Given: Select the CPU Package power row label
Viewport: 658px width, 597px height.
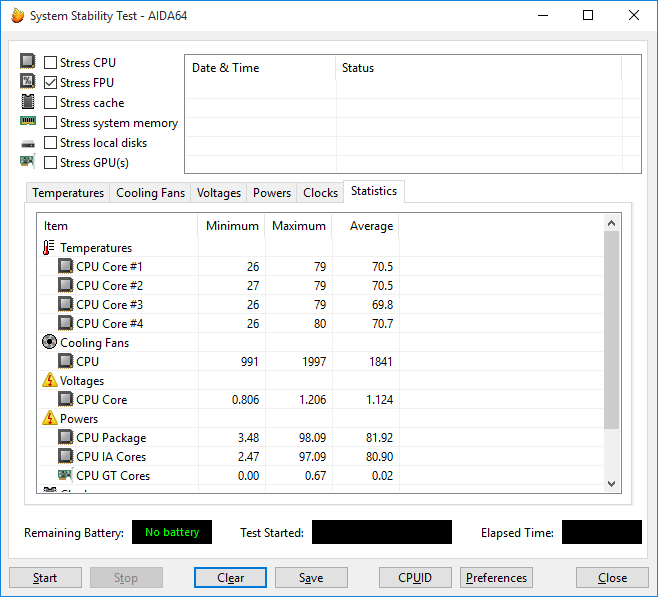Looking at the screenshot, I should (111, 438).
